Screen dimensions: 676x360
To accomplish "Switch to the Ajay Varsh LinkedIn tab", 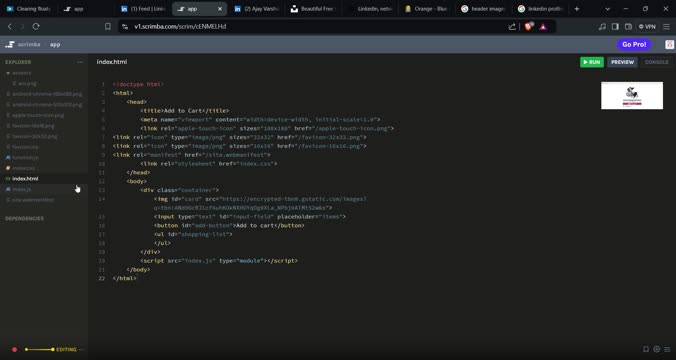I will (x=256, y=9).
